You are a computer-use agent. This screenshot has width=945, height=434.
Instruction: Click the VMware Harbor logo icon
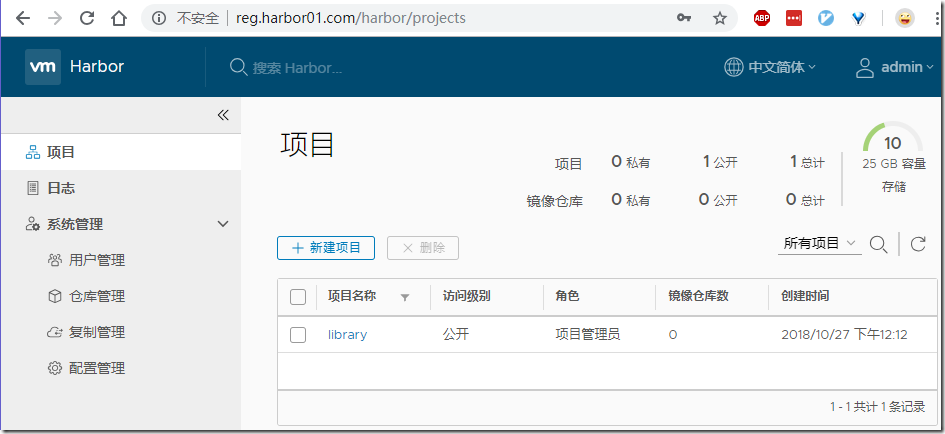43,67
